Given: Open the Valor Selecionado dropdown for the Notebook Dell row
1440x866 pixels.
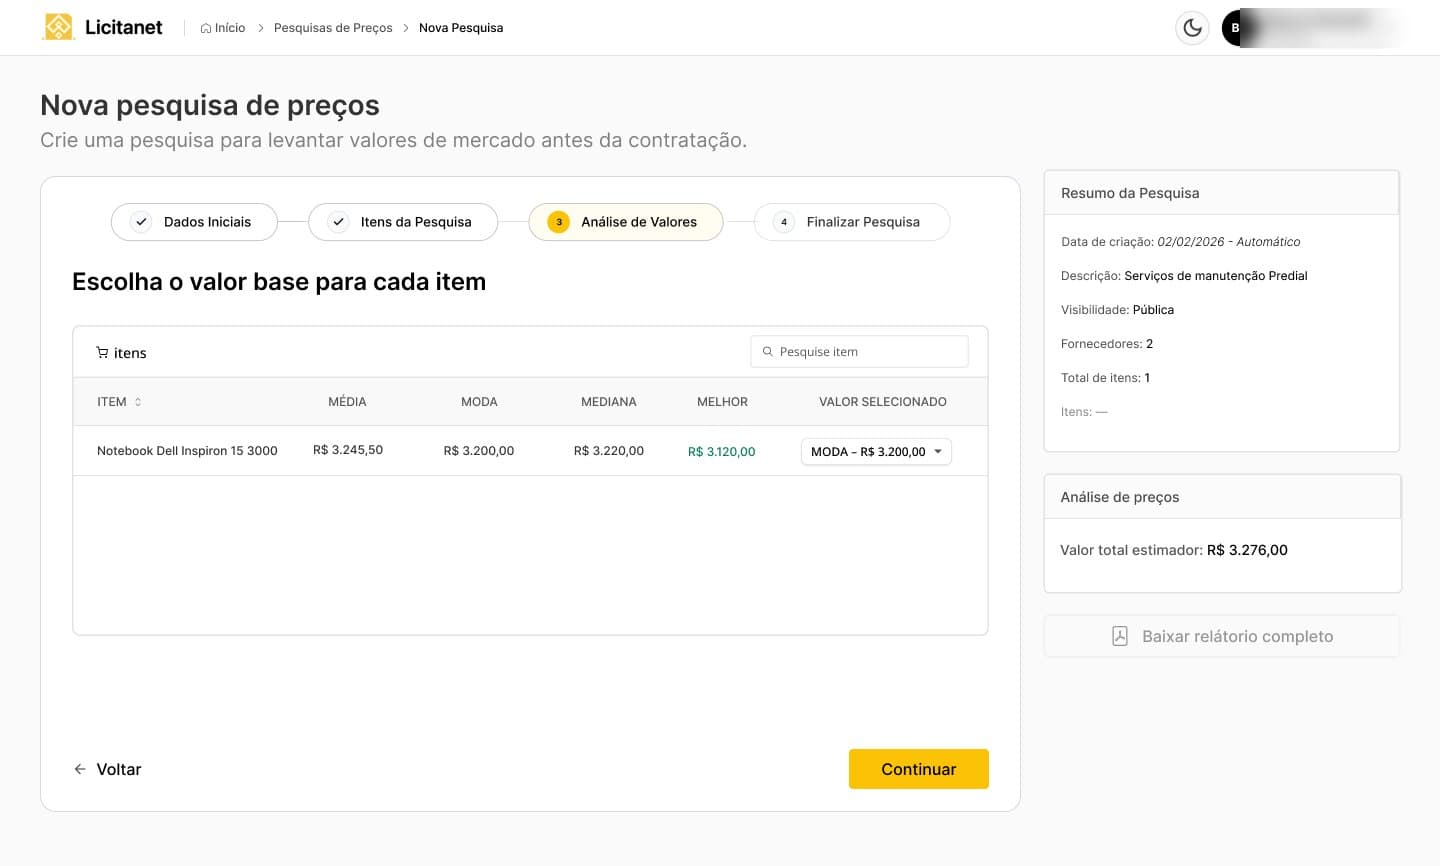Looking at the screenshot, I should [x=876, y=452].
